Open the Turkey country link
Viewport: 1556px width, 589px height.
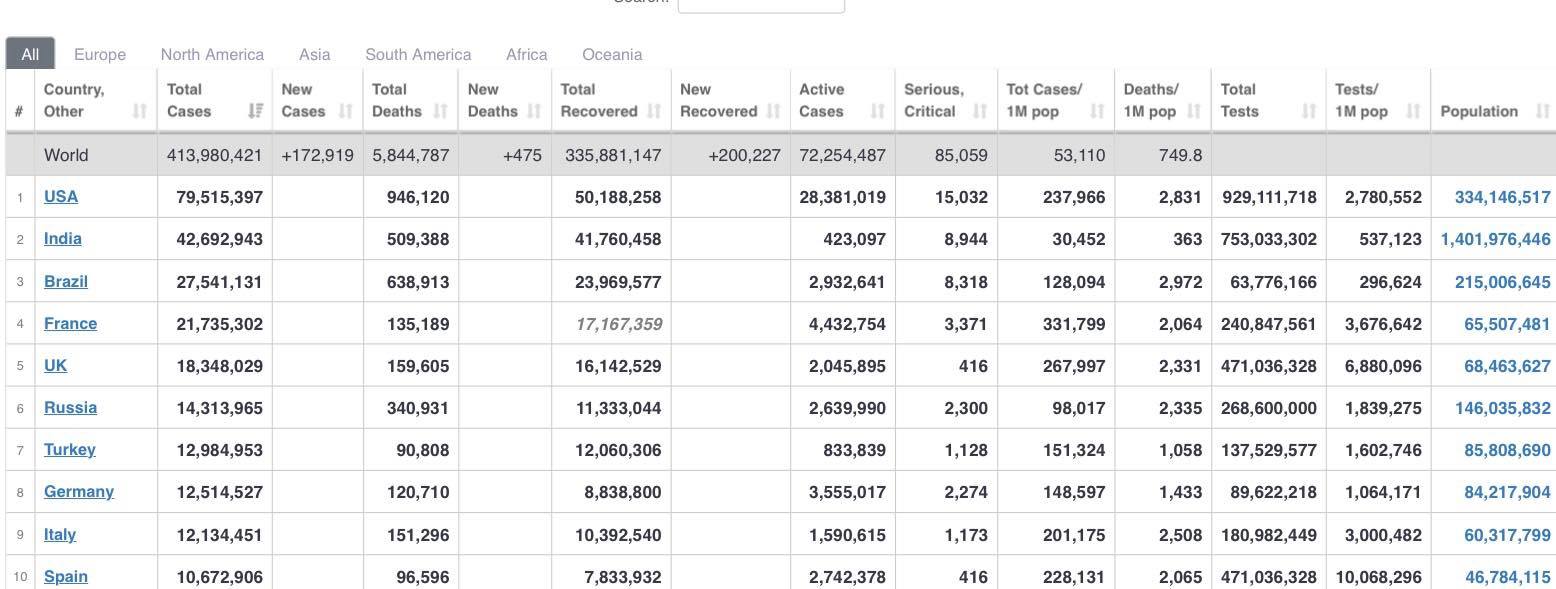pyautogui.click(x=70, y=449)
